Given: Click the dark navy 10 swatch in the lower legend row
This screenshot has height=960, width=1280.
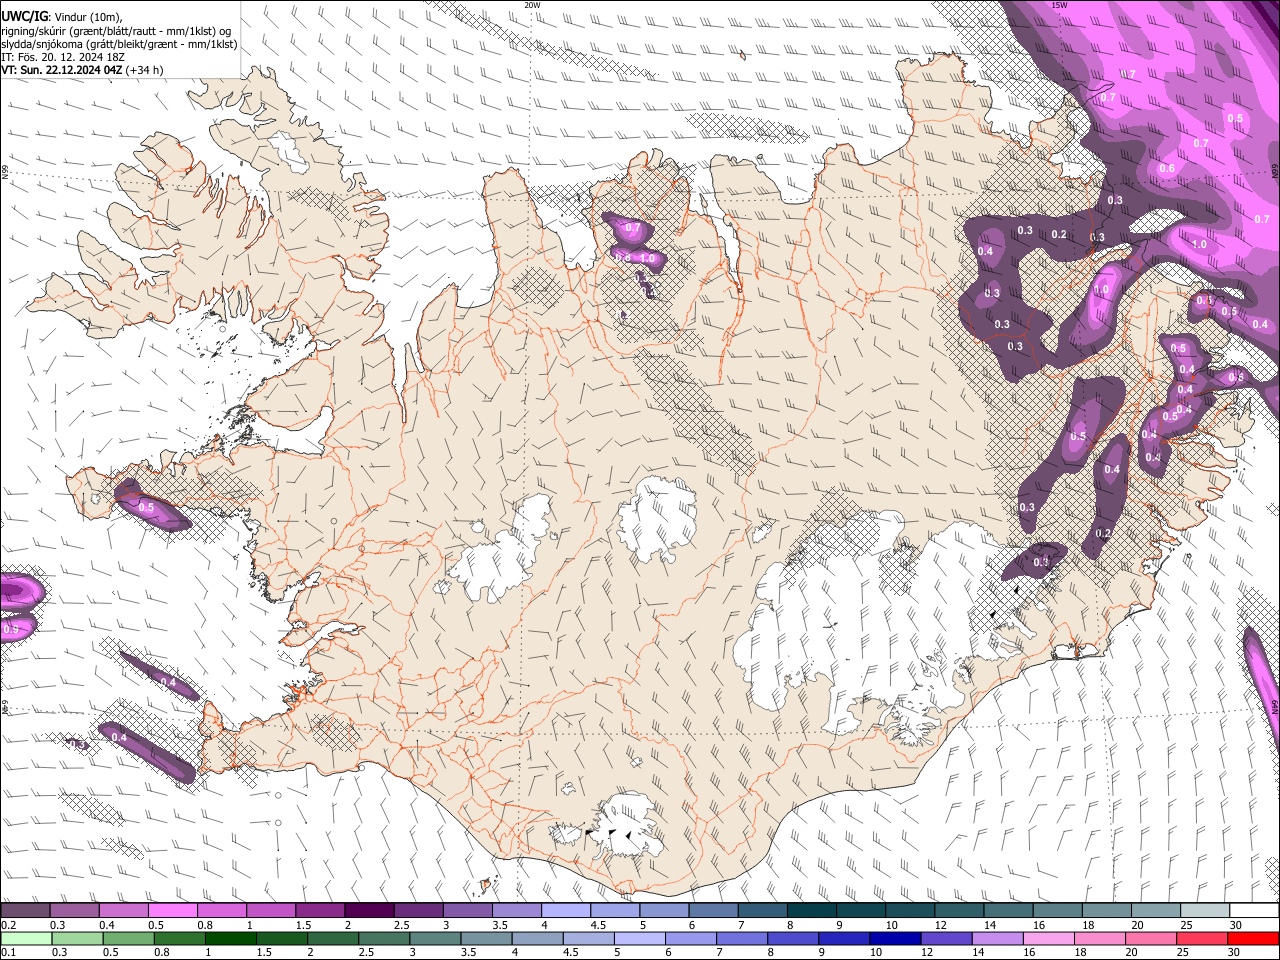Looking at the screenshot, I should coord(893,939).
